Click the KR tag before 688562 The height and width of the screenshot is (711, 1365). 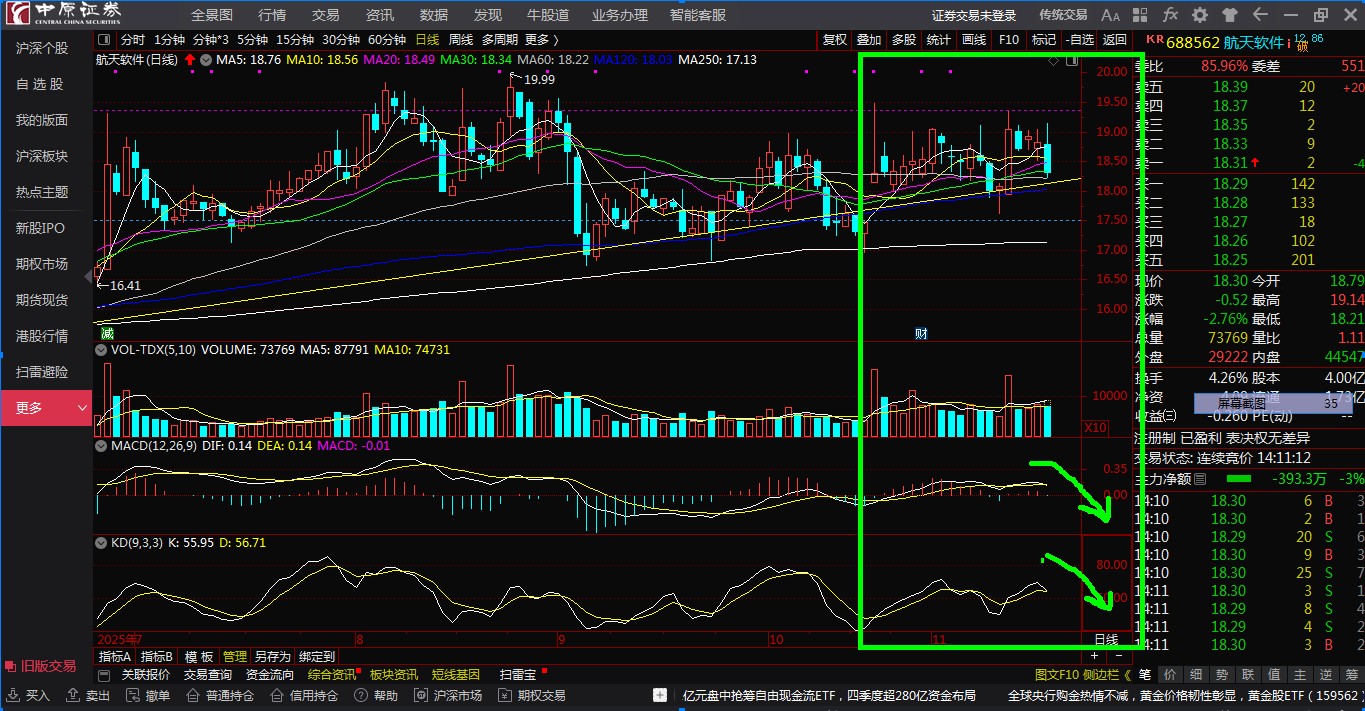[x=1154, y=40]
